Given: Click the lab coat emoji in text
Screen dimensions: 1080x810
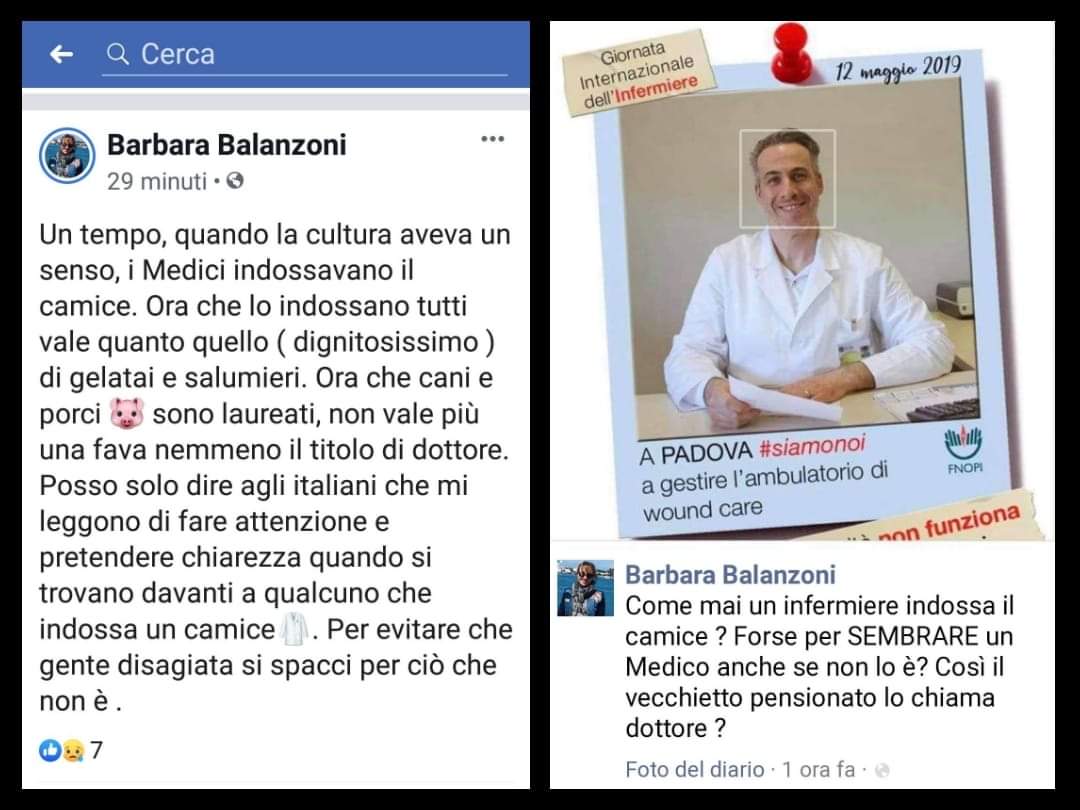Looking at the screenshot, I should 295,630.
